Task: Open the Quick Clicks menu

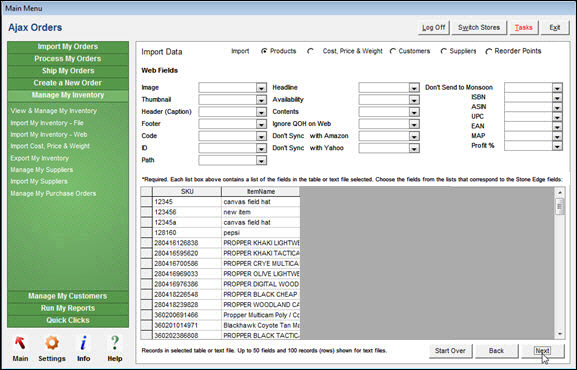Action: [68, 321]
